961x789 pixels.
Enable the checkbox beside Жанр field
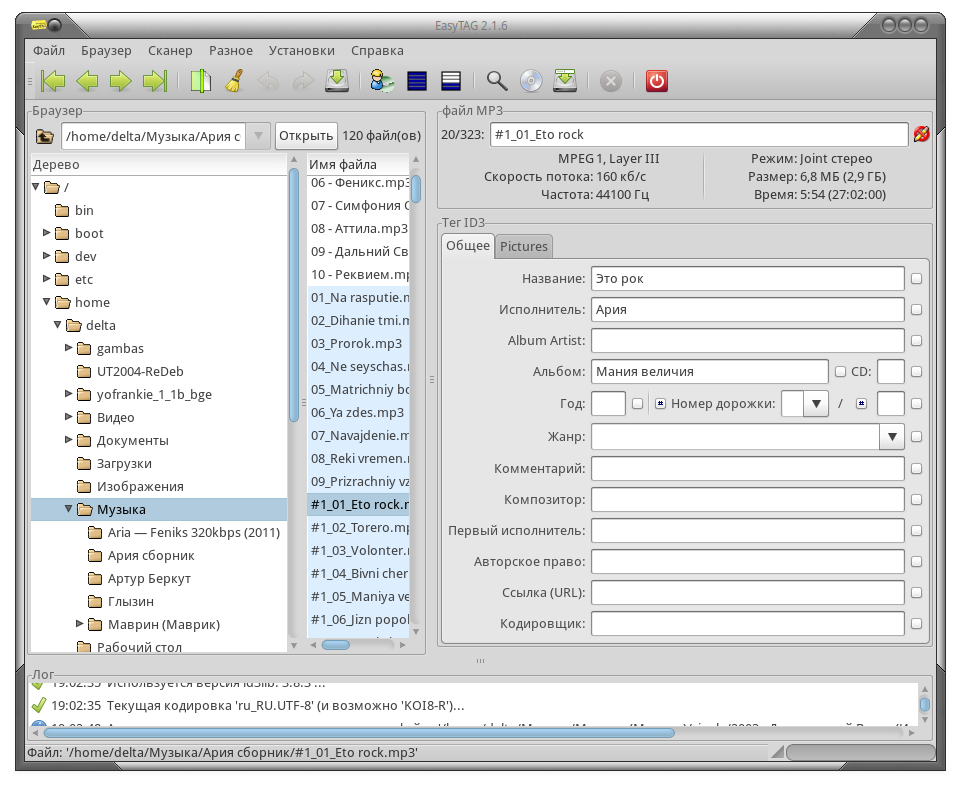(916, 437)
